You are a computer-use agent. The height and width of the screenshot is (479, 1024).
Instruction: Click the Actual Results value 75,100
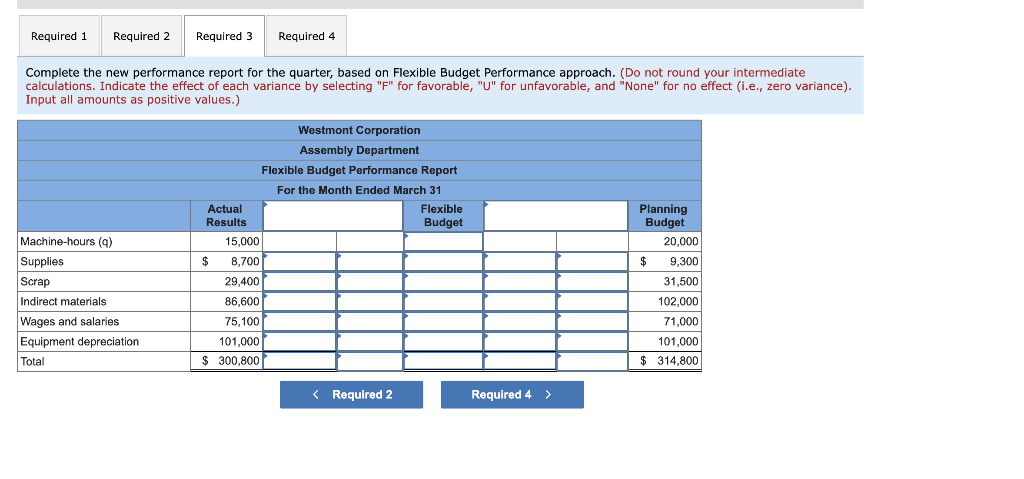tap(242, 322)
